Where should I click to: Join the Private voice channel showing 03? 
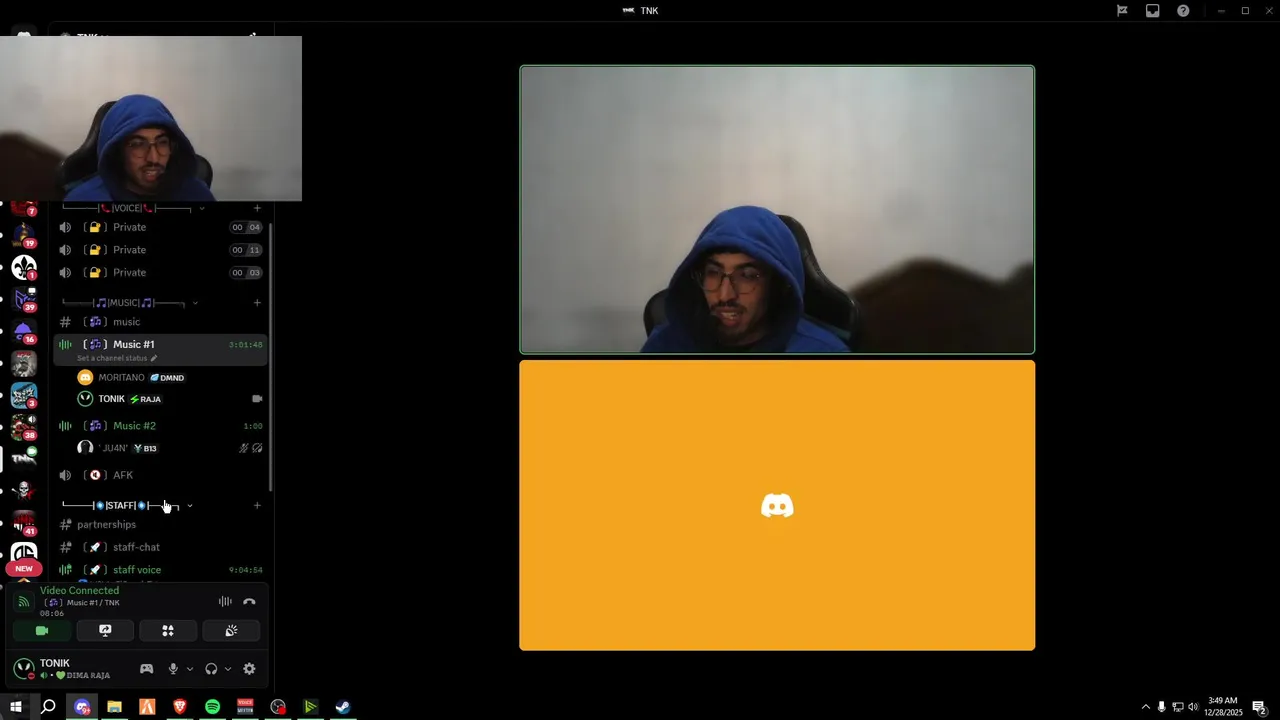(x=160, y=272)
